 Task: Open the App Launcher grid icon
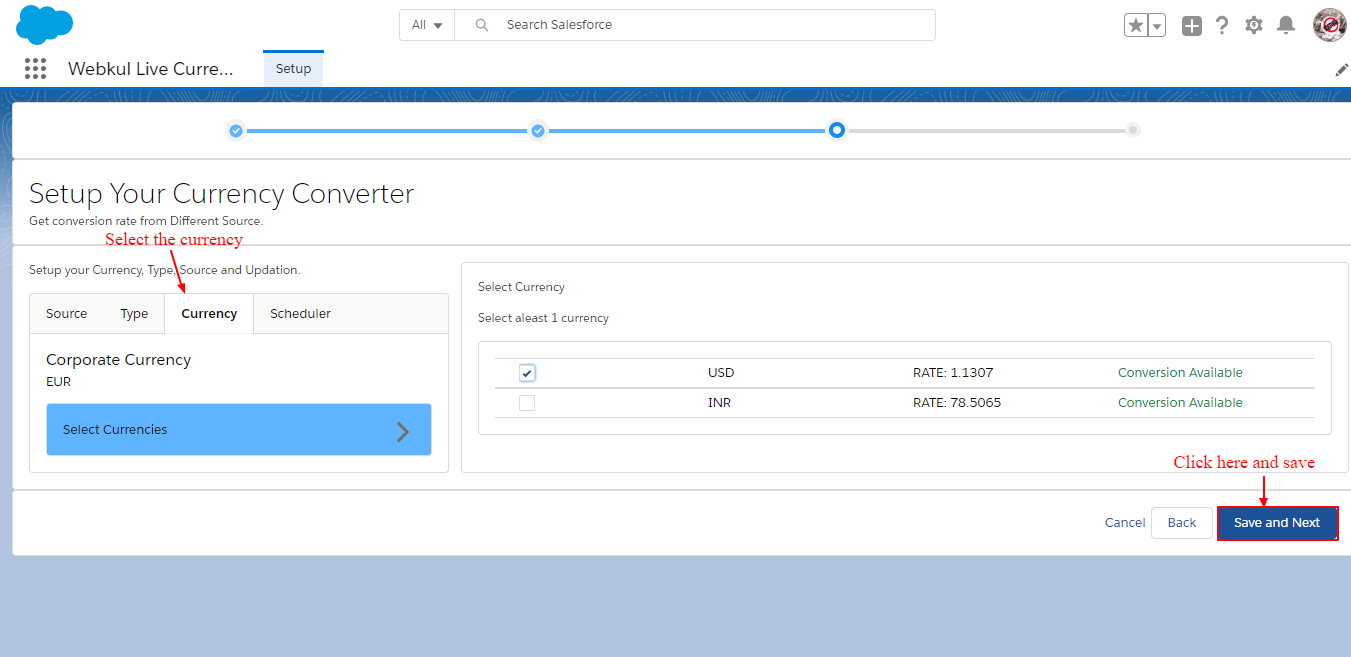pyautogui.click(x=35, y=68)
